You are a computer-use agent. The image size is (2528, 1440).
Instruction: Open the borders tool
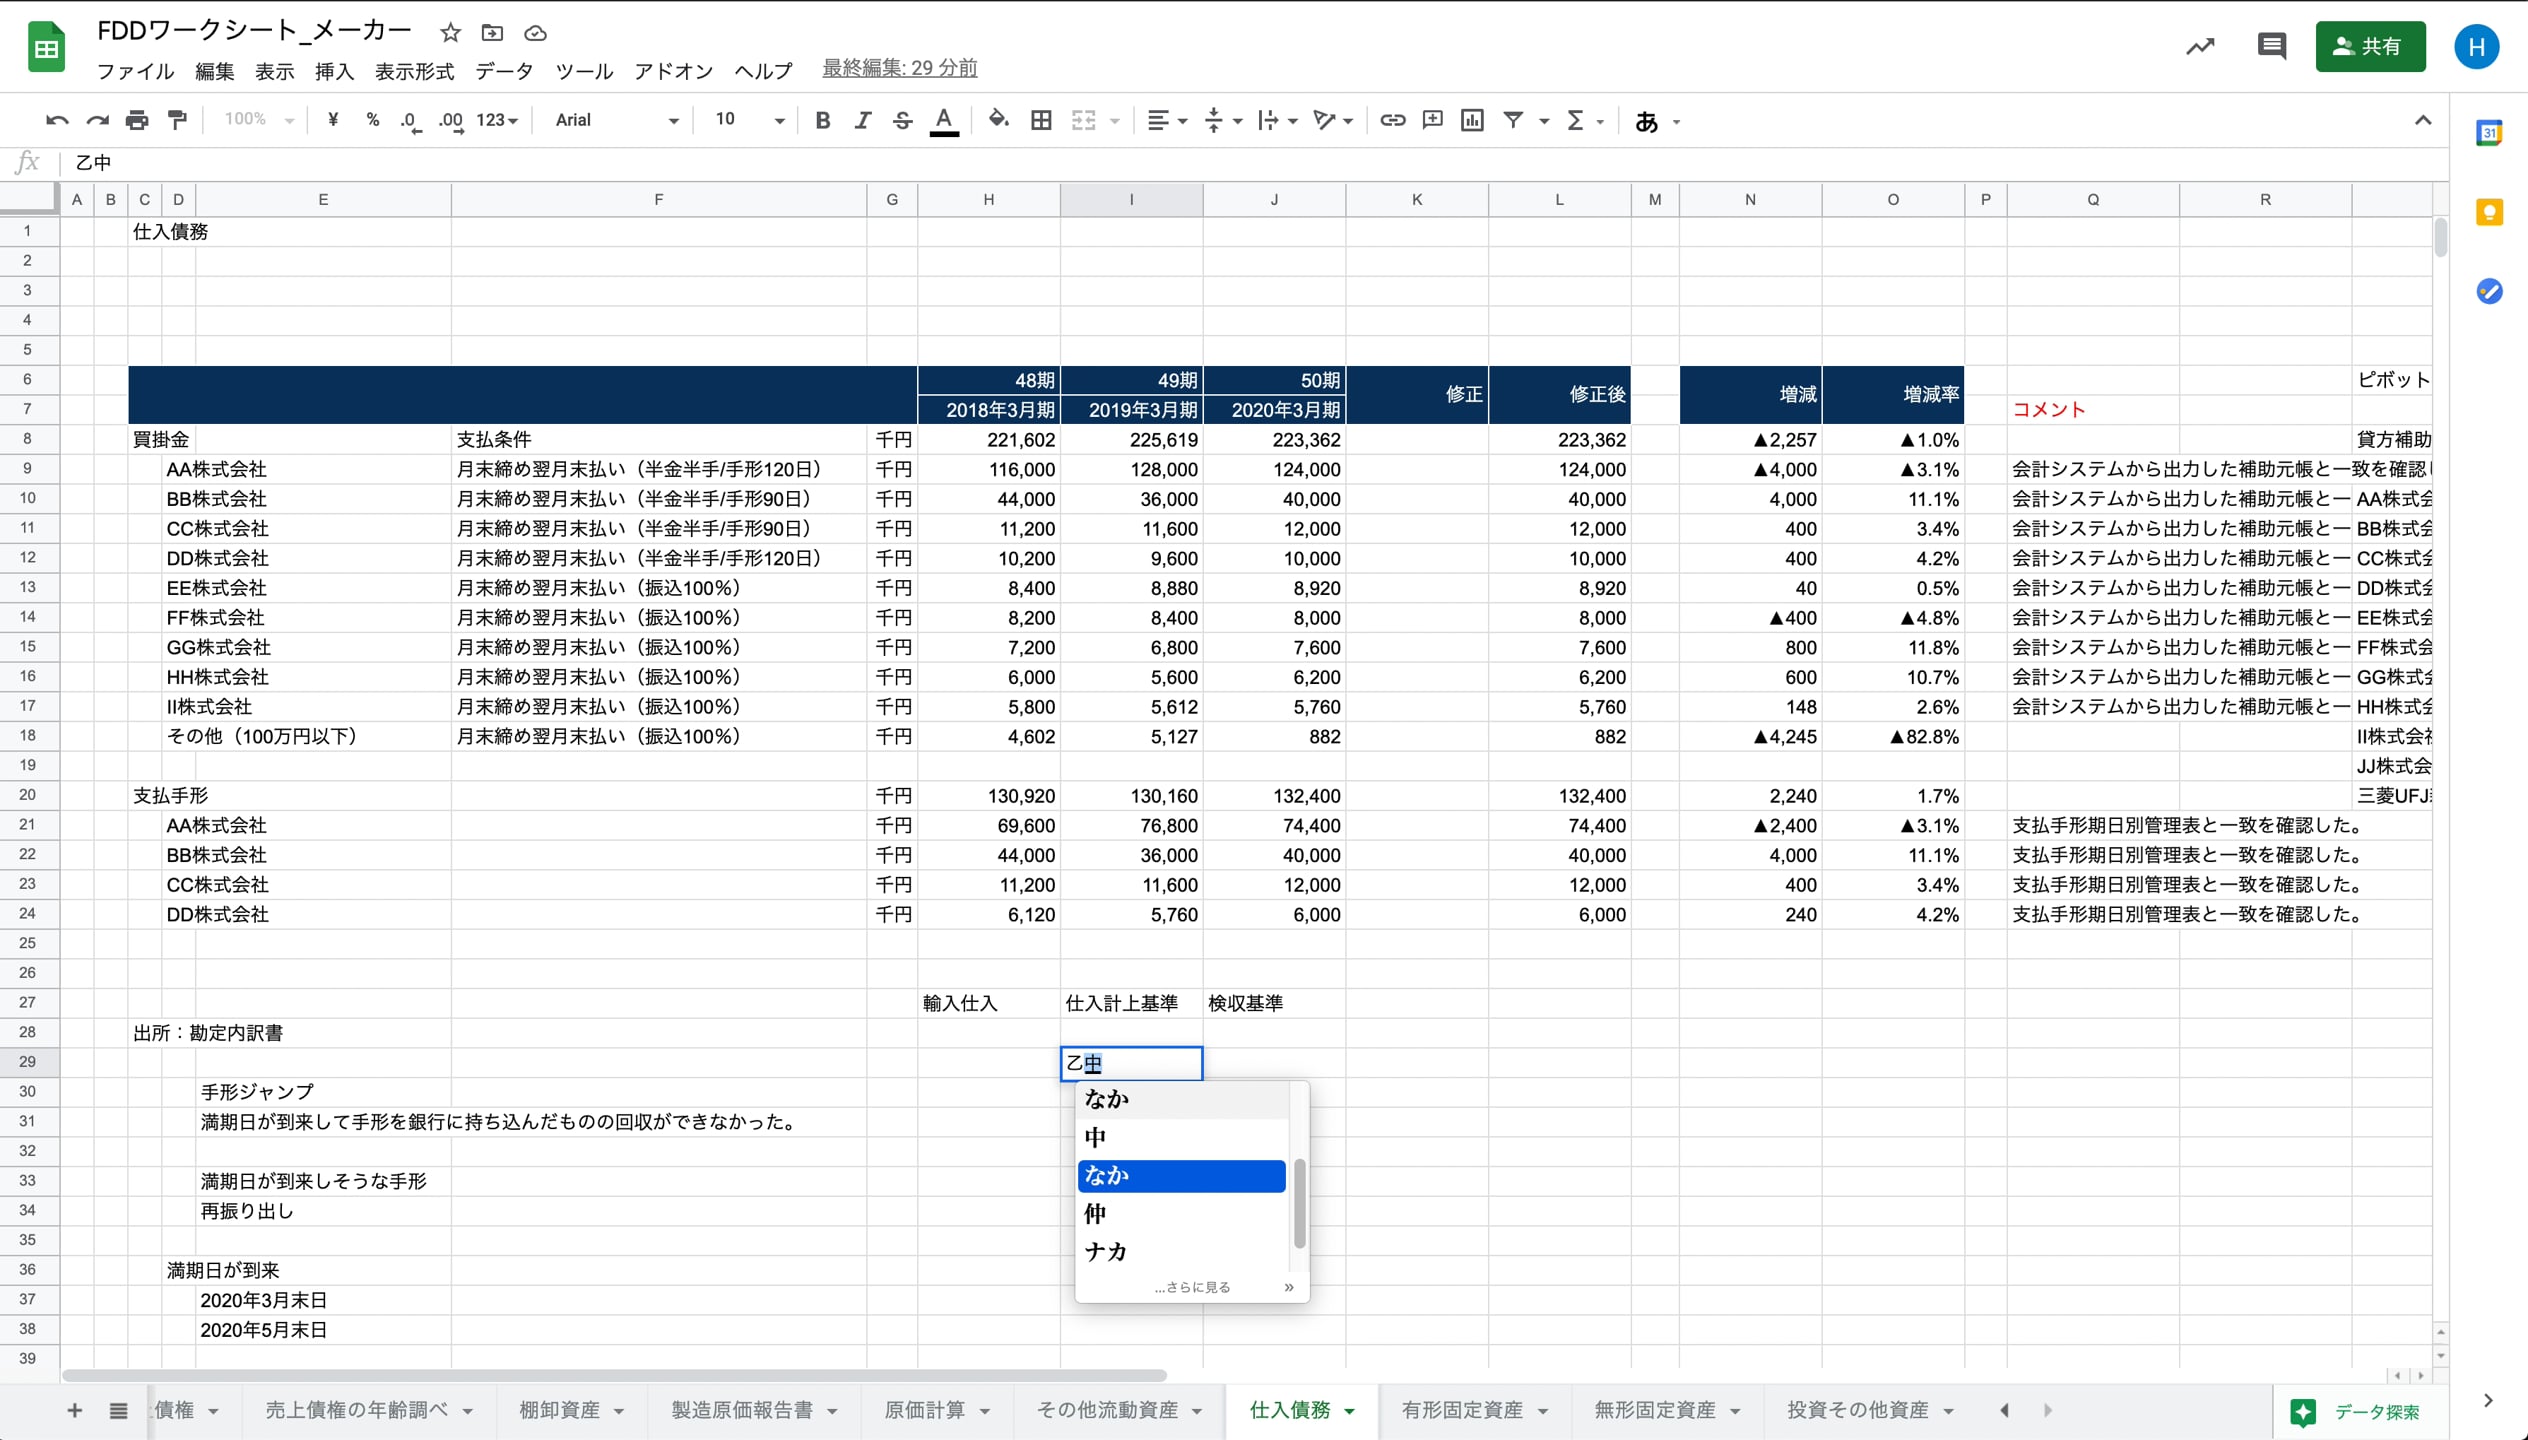(x=1041, y=120)
